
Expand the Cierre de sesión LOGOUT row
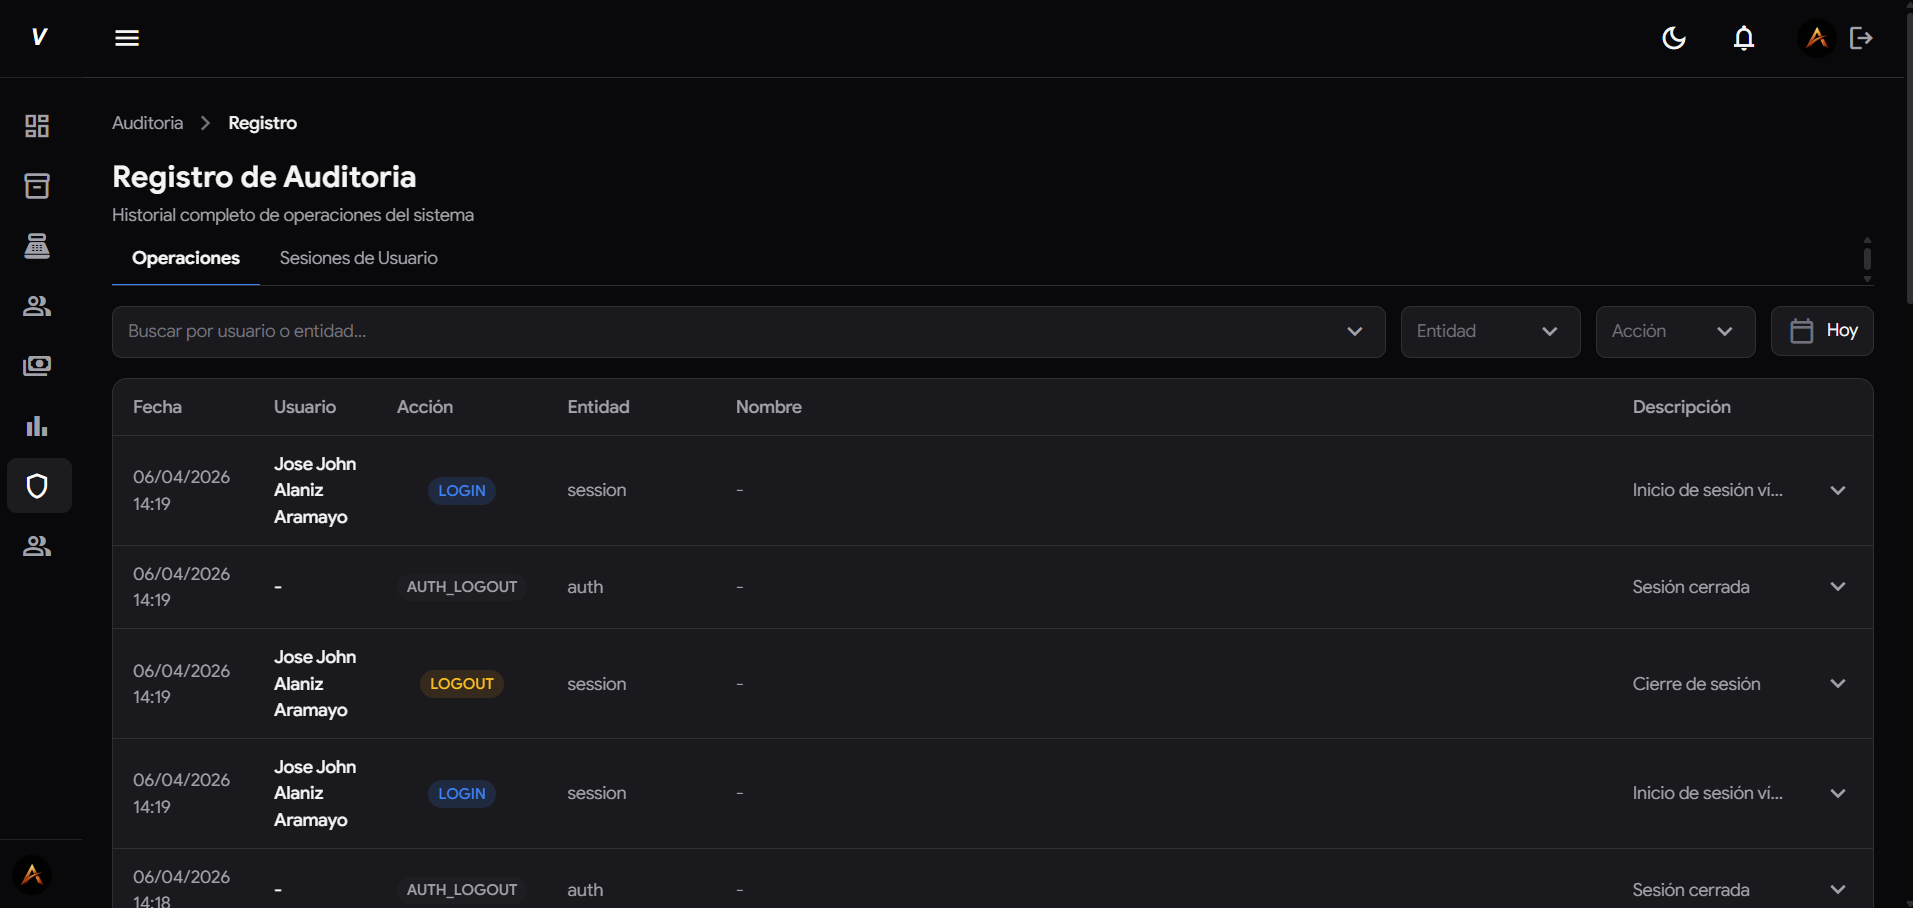(x=1837, y=684)
